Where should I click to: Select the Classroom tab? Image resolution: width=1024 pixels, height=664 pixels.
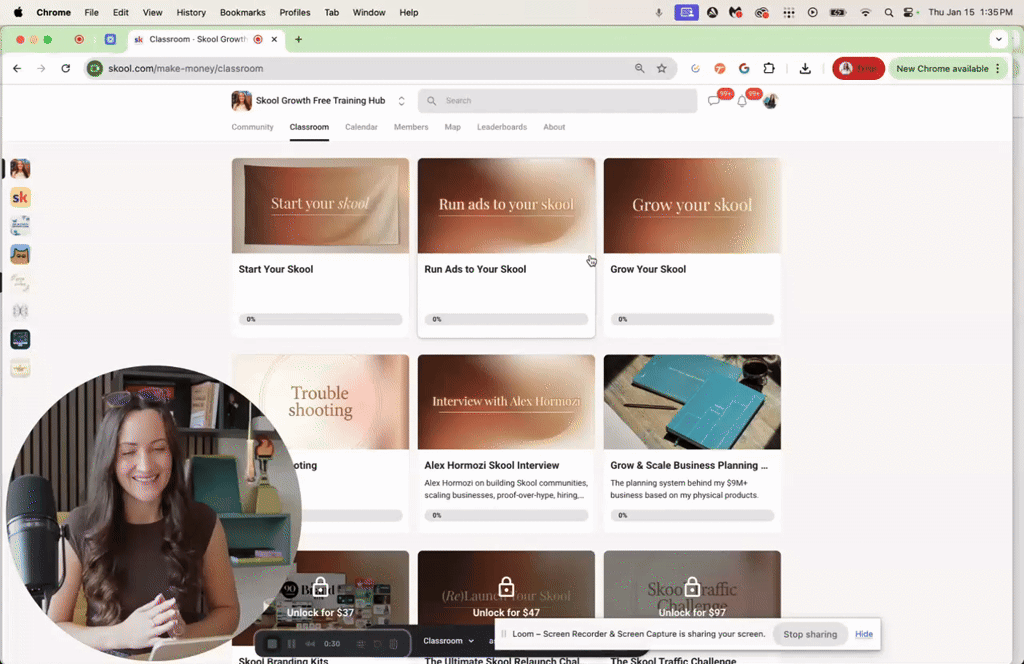tap(309, 127)
